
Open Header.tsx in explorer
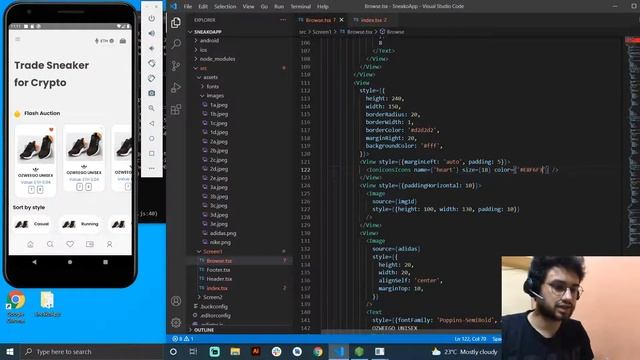(x=219, y=279)
